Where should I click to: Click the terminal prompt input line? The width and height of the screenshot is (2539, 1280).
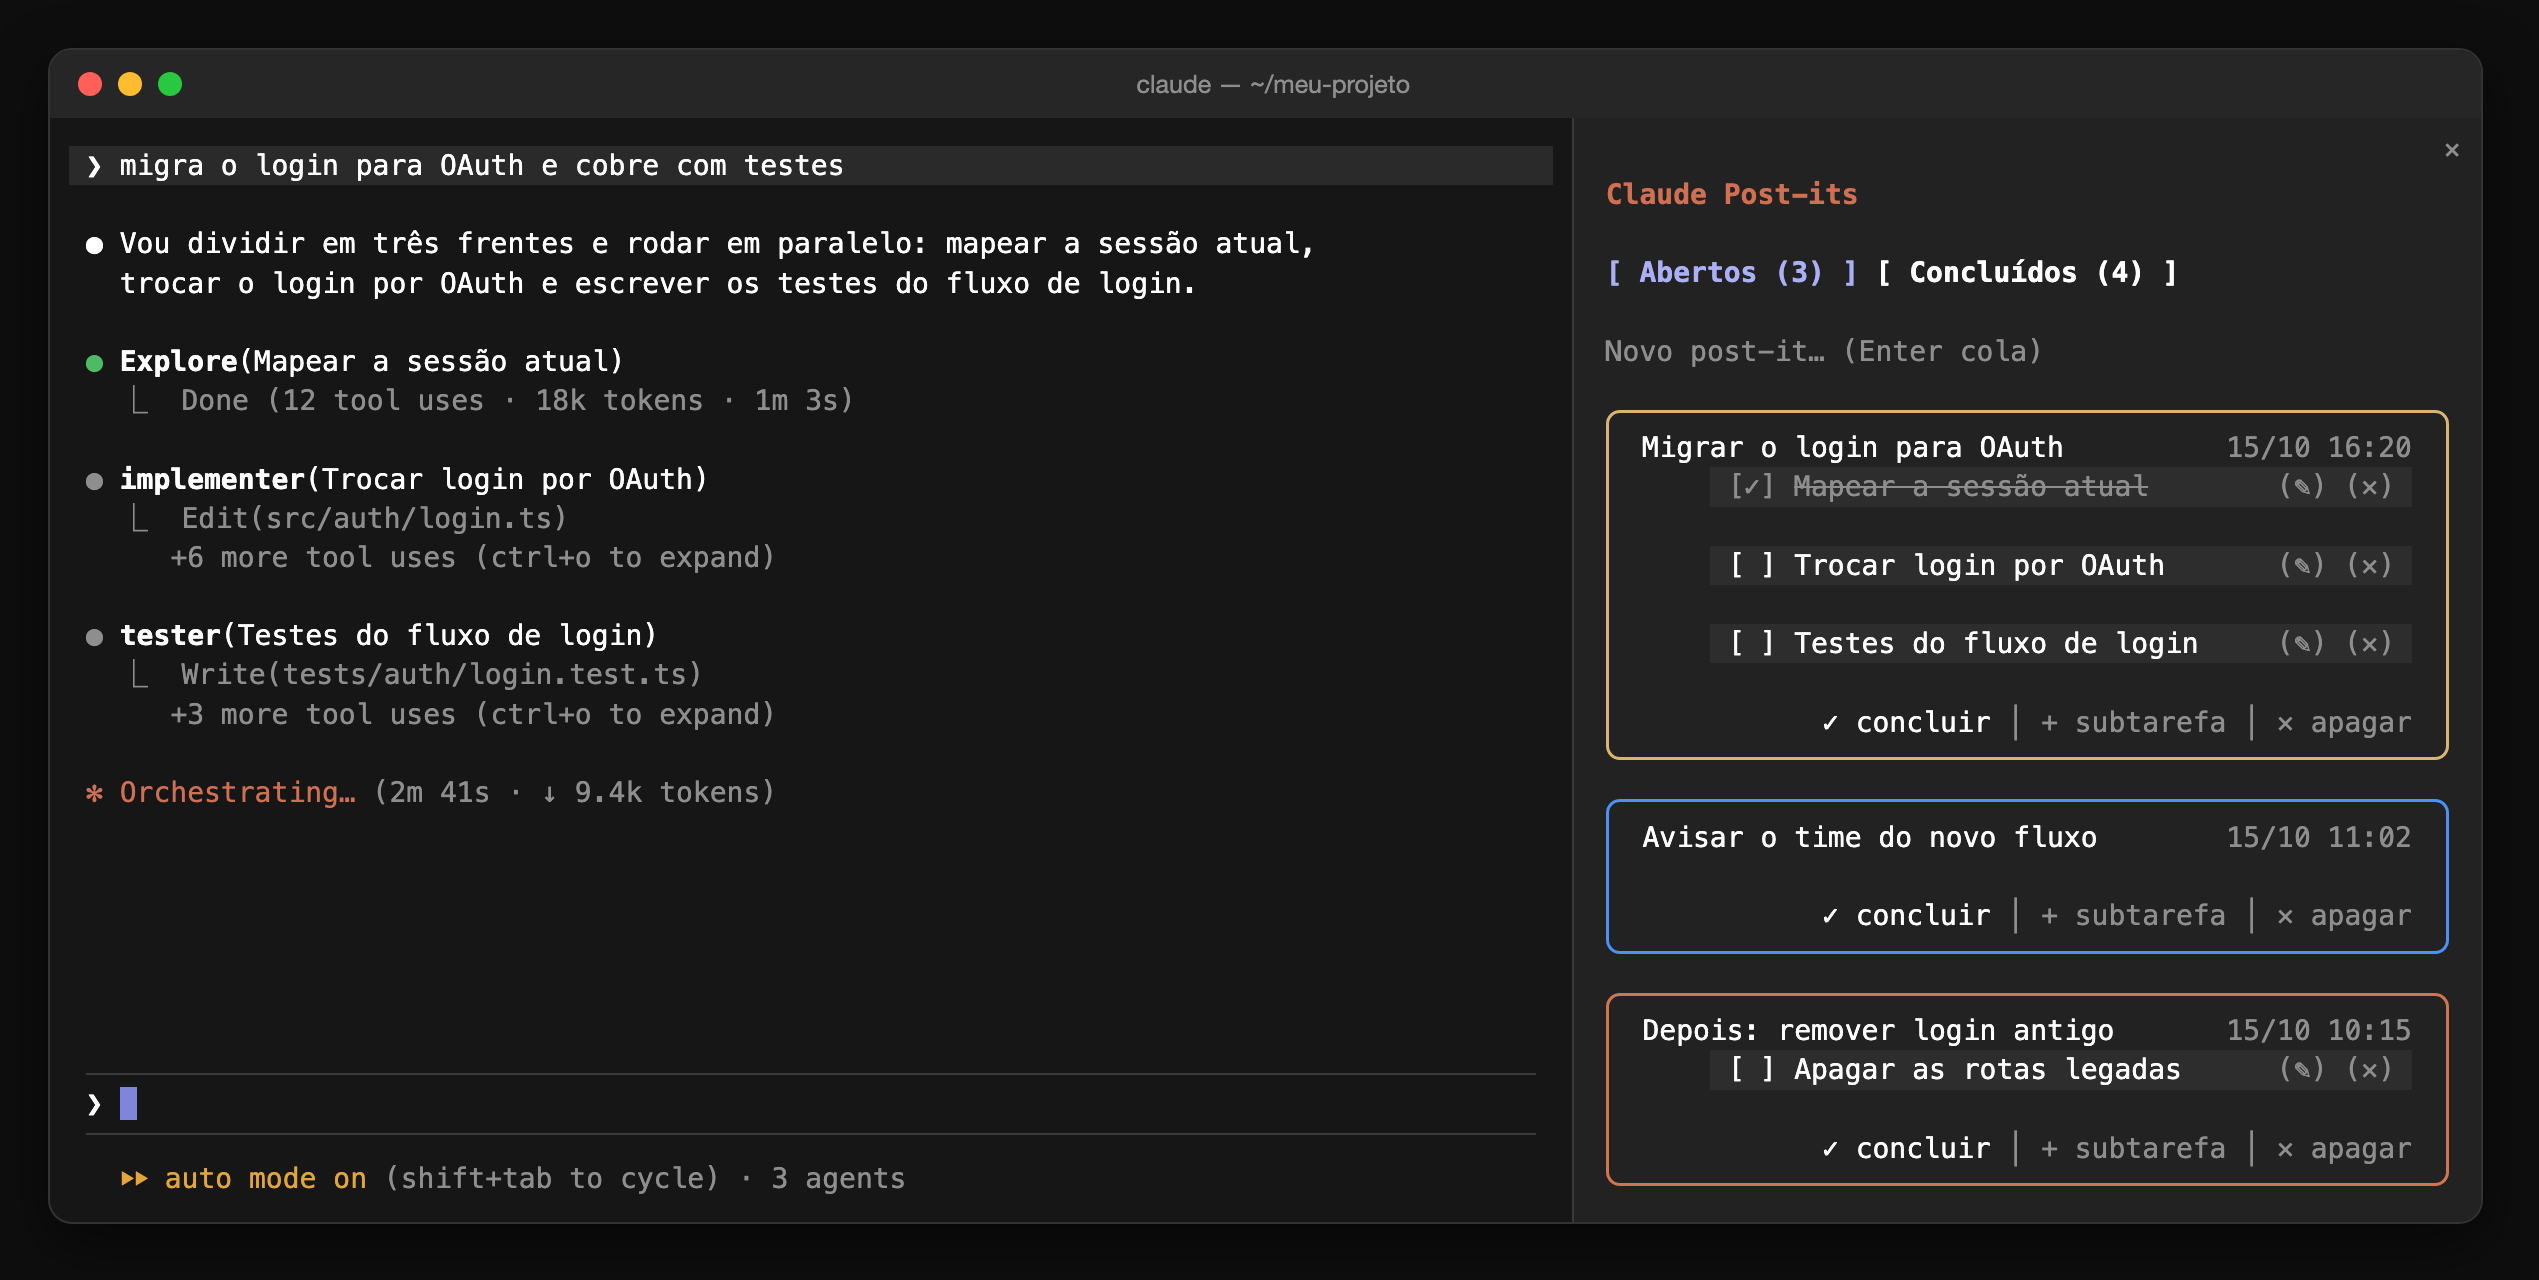(x=810, y=1104)
